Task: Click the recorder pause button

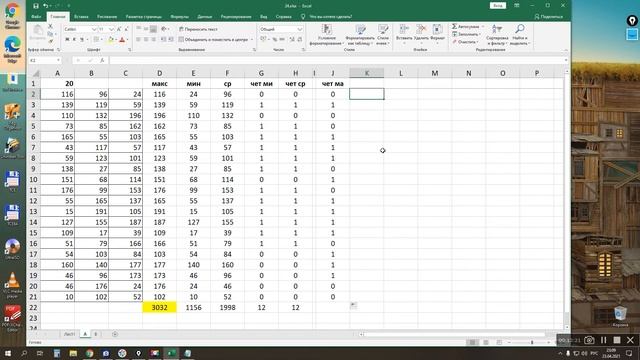Action: pos(603,340)
